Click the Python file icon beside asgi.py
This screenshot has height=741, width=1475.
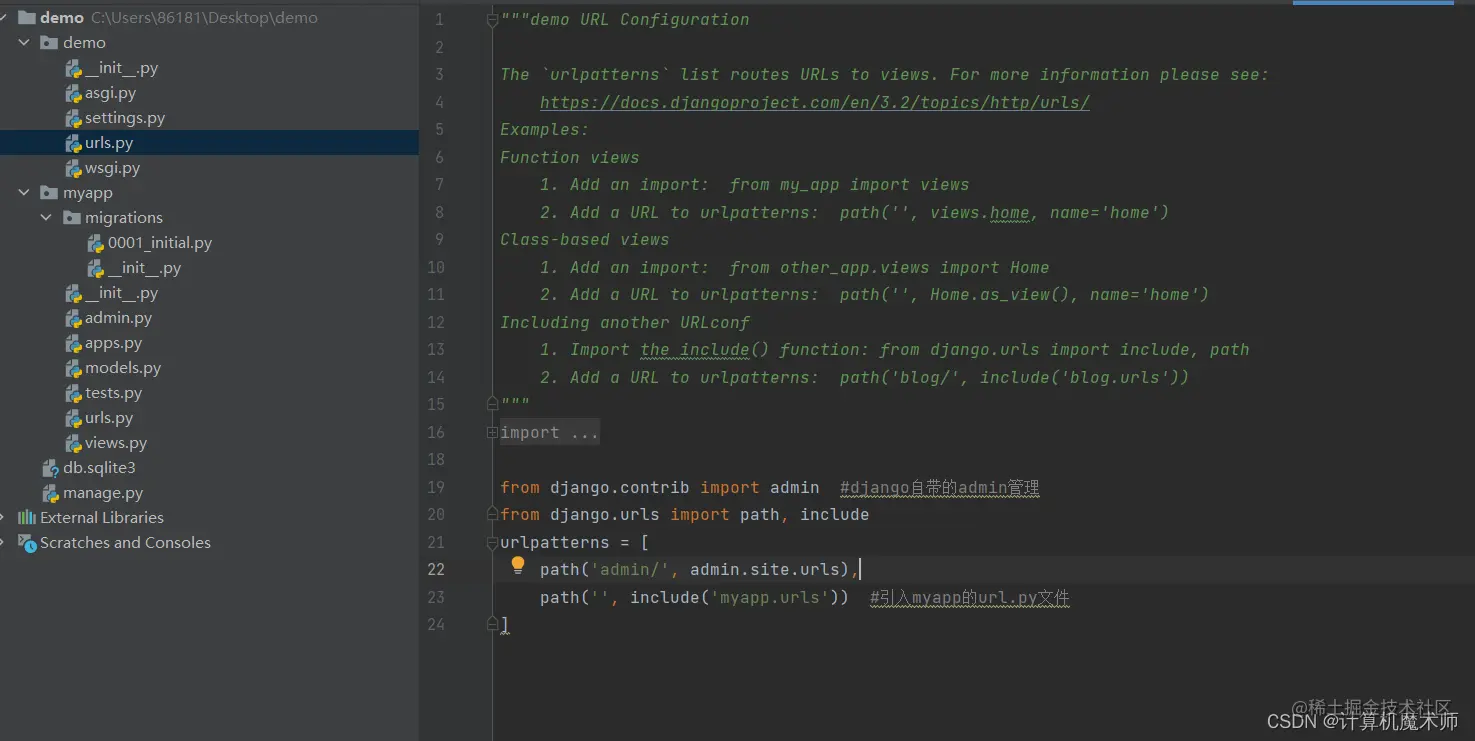point(73,93)
